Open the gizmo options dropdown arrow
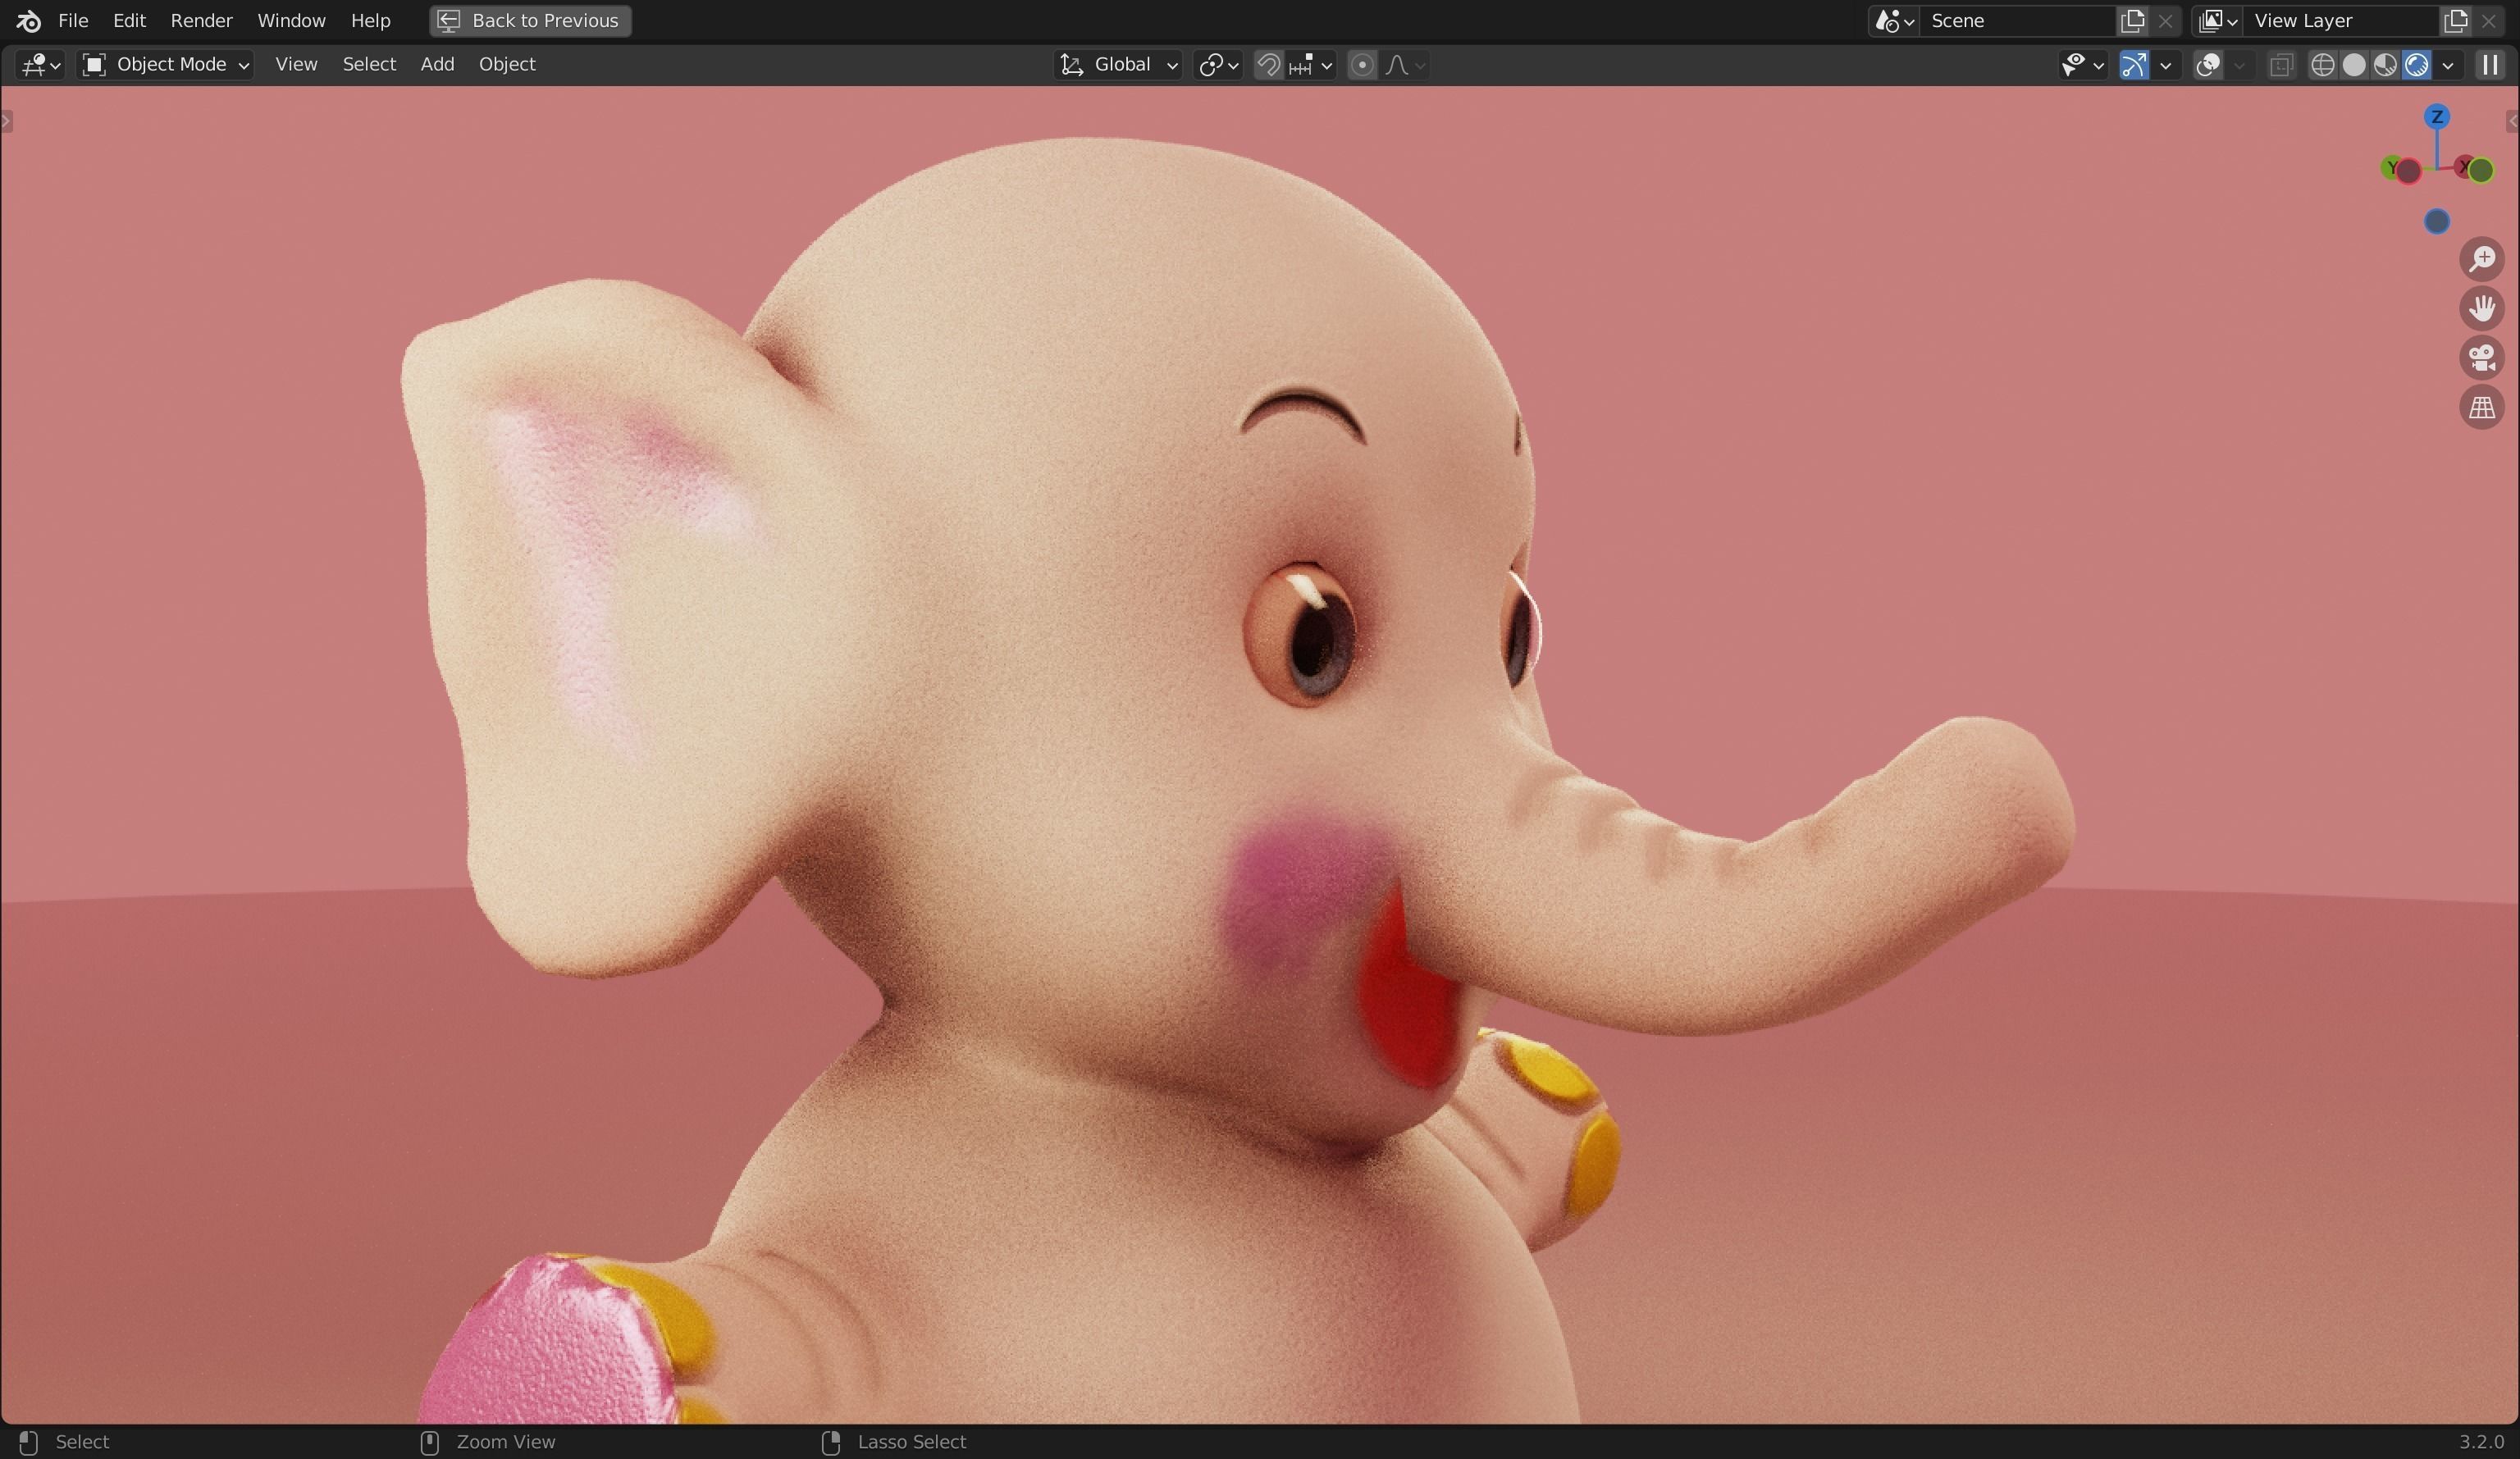2520x1459 pixels. click(2165, 65)
